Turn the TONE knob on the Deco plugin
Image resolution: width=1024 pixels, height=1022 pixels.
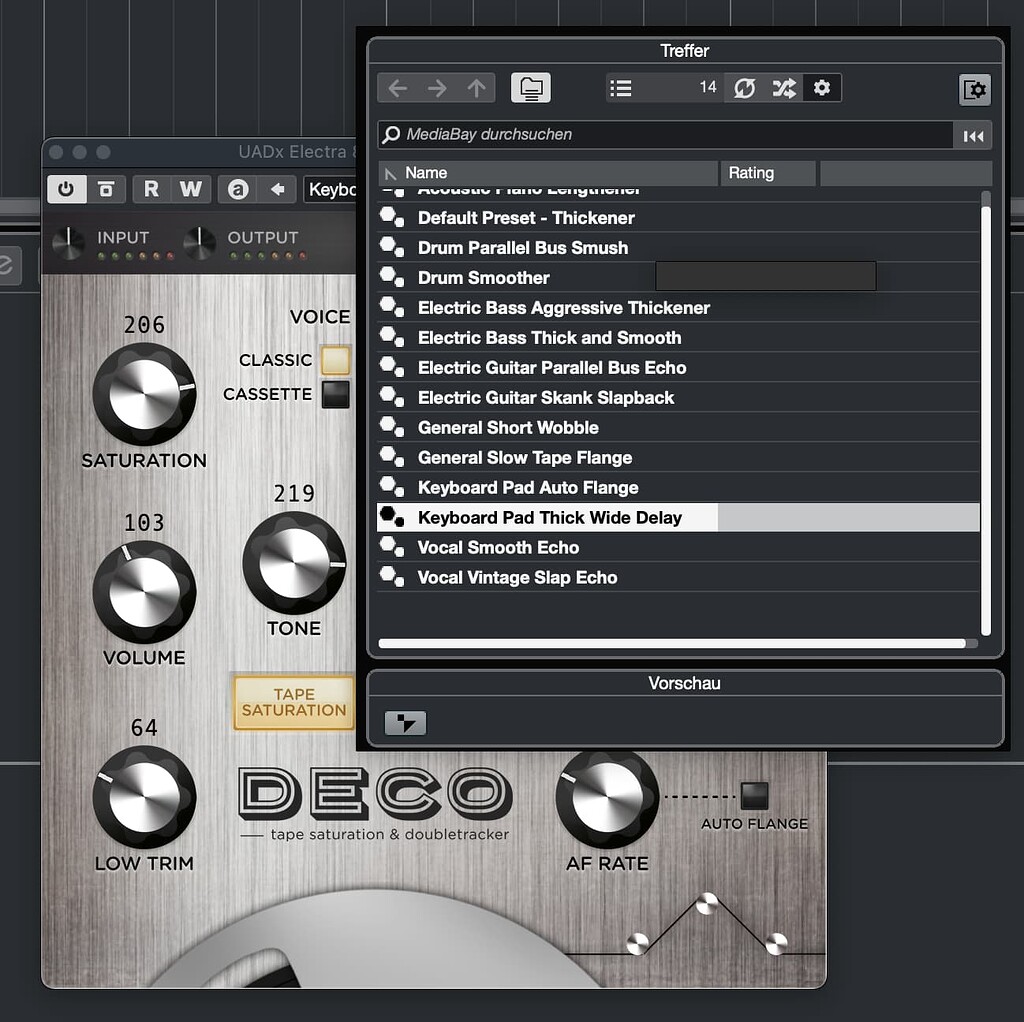click(293, 568)
